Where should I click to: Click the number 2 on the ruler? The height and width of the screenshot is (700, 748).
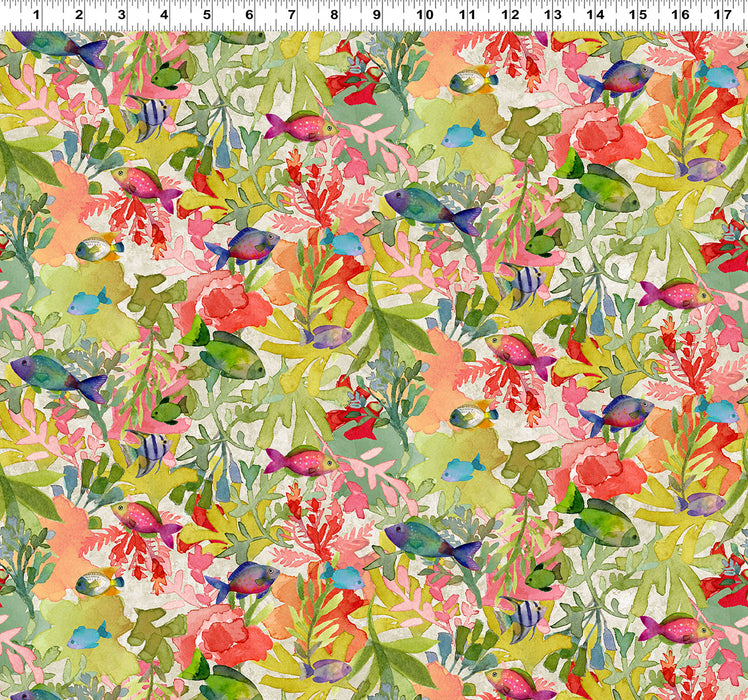click(79, 15)
